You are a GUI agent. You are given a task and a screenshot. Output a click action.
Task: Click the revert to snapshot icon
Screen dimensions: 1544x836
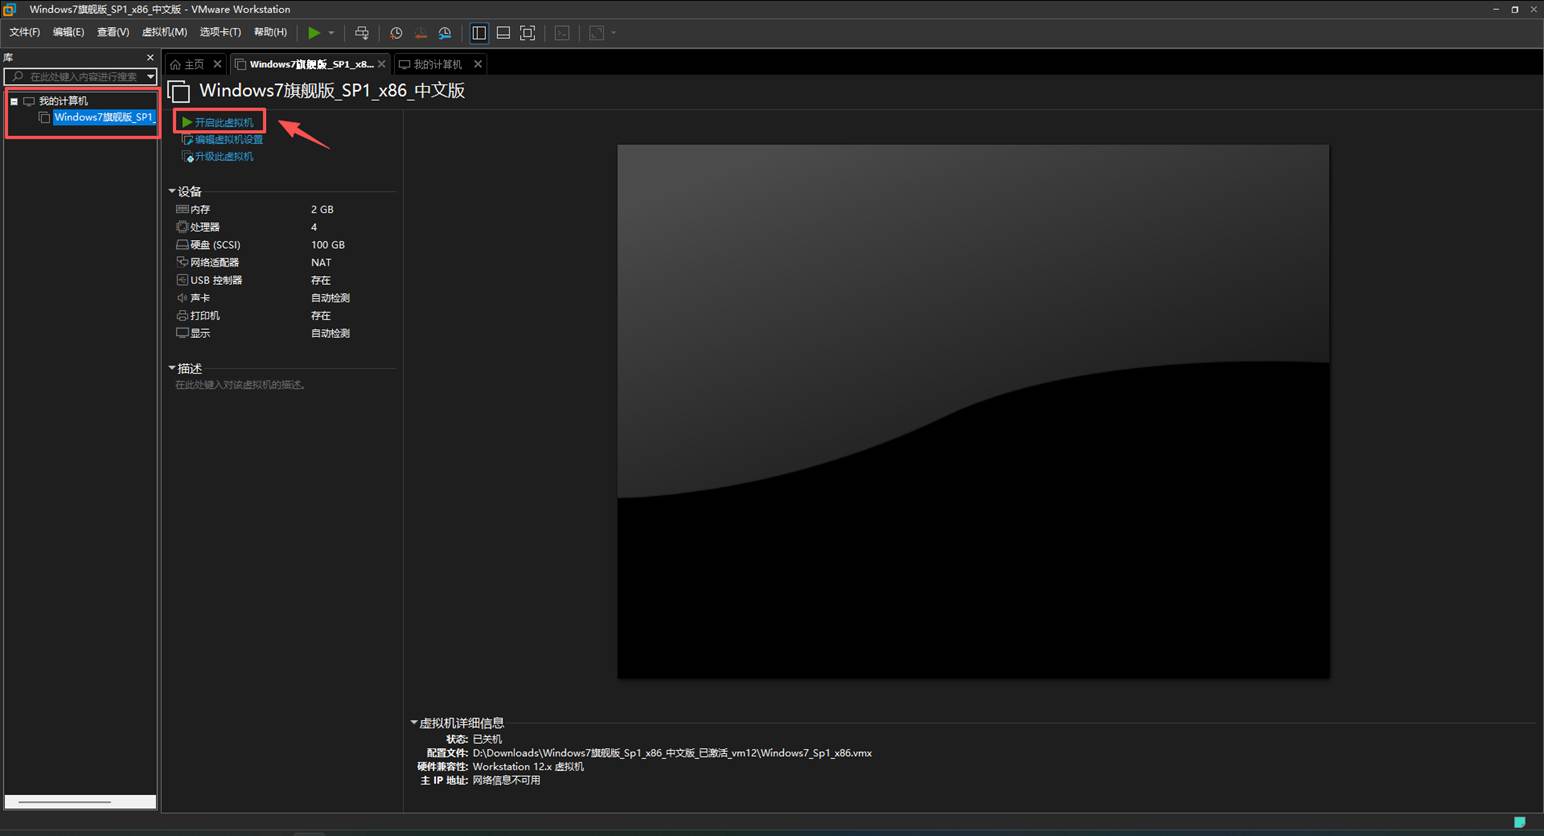pyautogui.click(x=420, y=33)
